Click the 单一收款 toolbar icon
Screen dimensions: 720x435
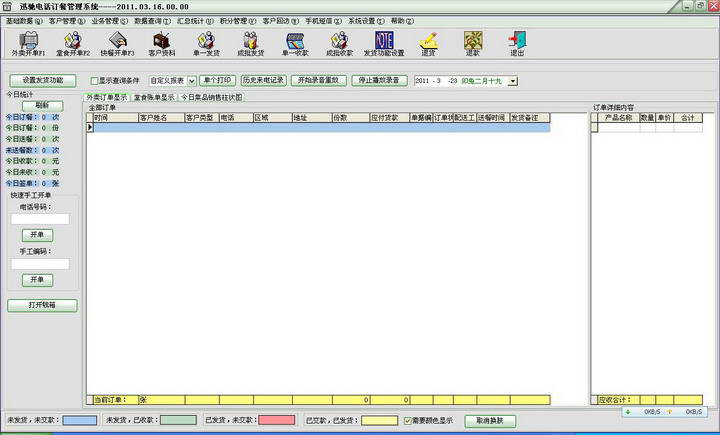click(x=295, y=44)
